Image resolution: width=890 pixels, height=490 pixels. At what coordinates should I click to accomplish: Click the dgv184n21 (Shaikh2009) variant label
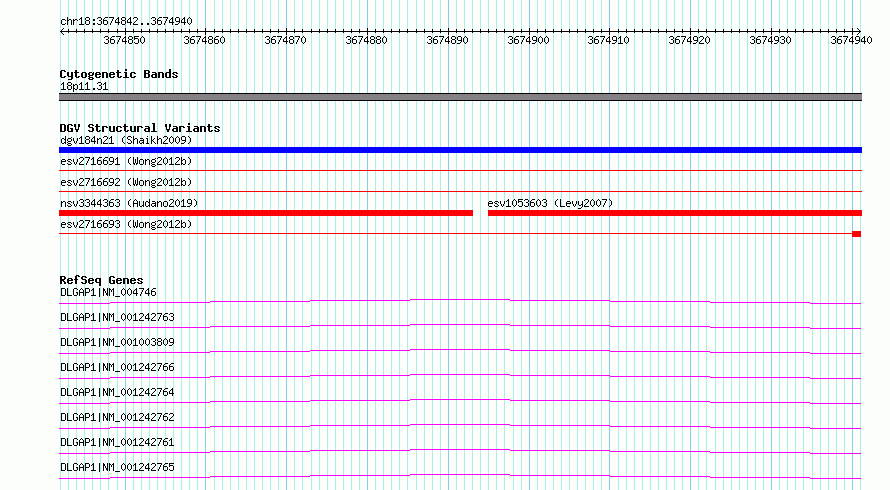(x=126, y=140)
